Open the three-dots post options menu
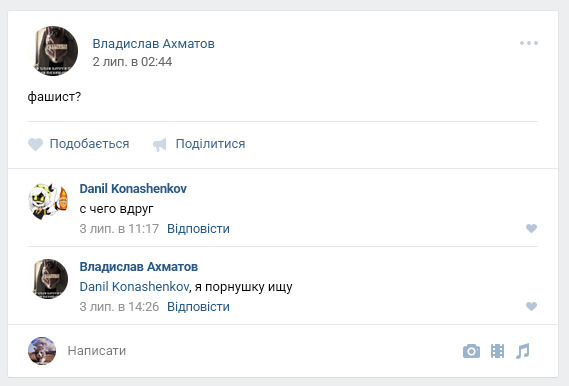The width and height of the screenshot is (569, 386). point(529,43)
